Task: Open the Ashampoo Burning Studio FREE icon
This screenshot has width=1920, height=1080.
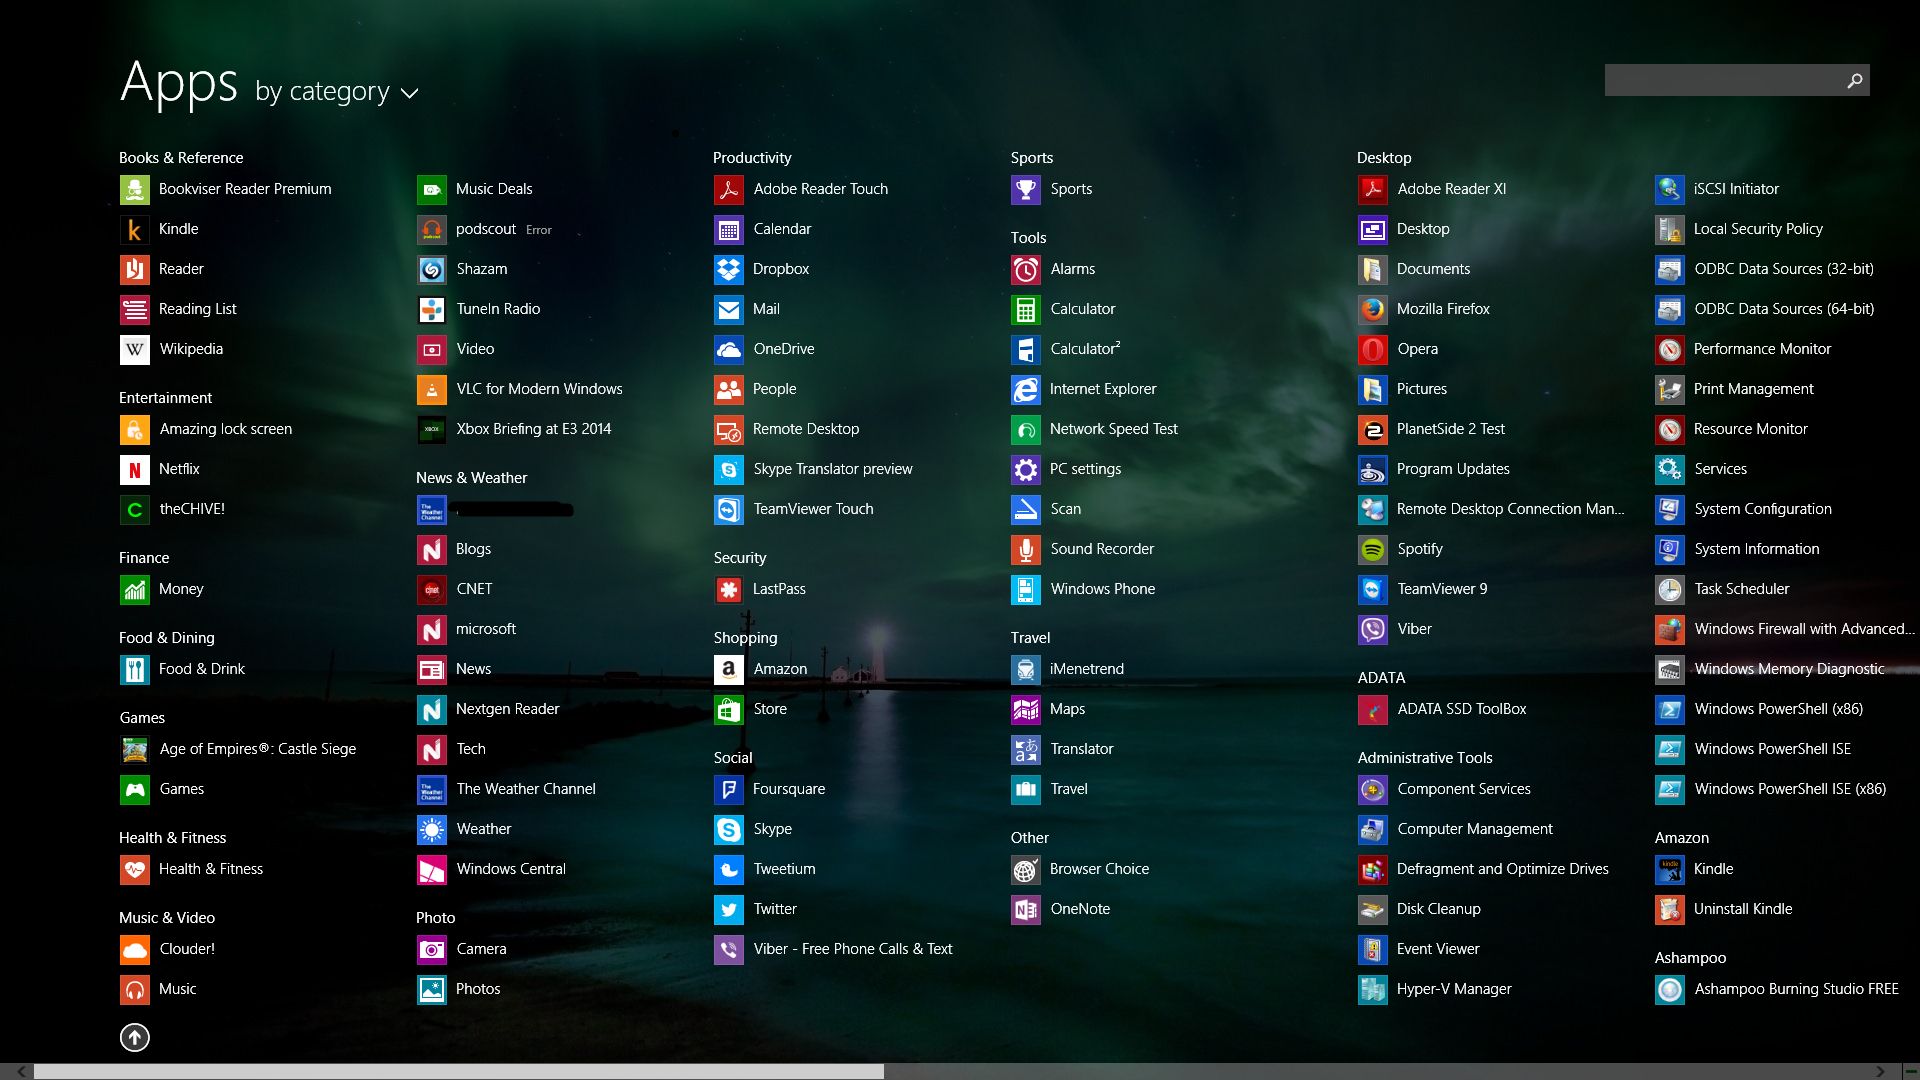Action: [1669, 990]
